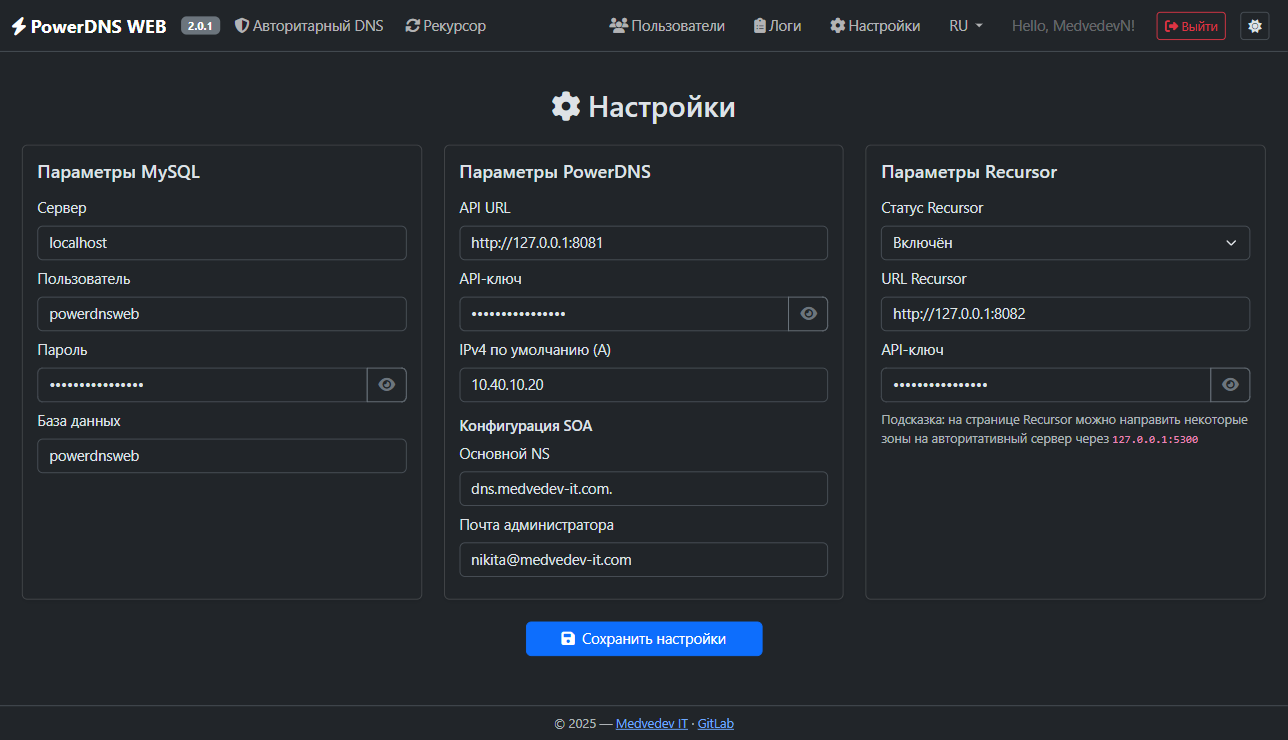The width and height of the screenshot is (1288, 740).
Task: Click the theme toggle sun icon
Action: 1254,26
